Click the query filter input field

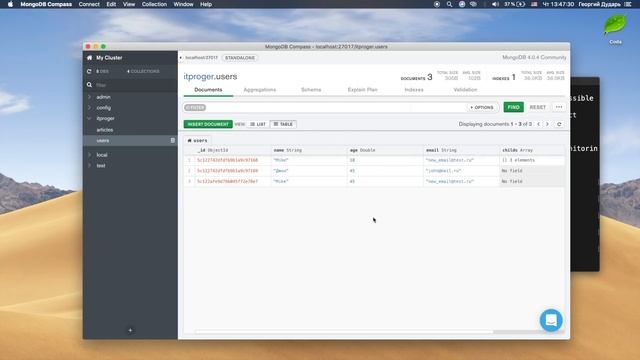pyautogui.click(x=336, y=107)
